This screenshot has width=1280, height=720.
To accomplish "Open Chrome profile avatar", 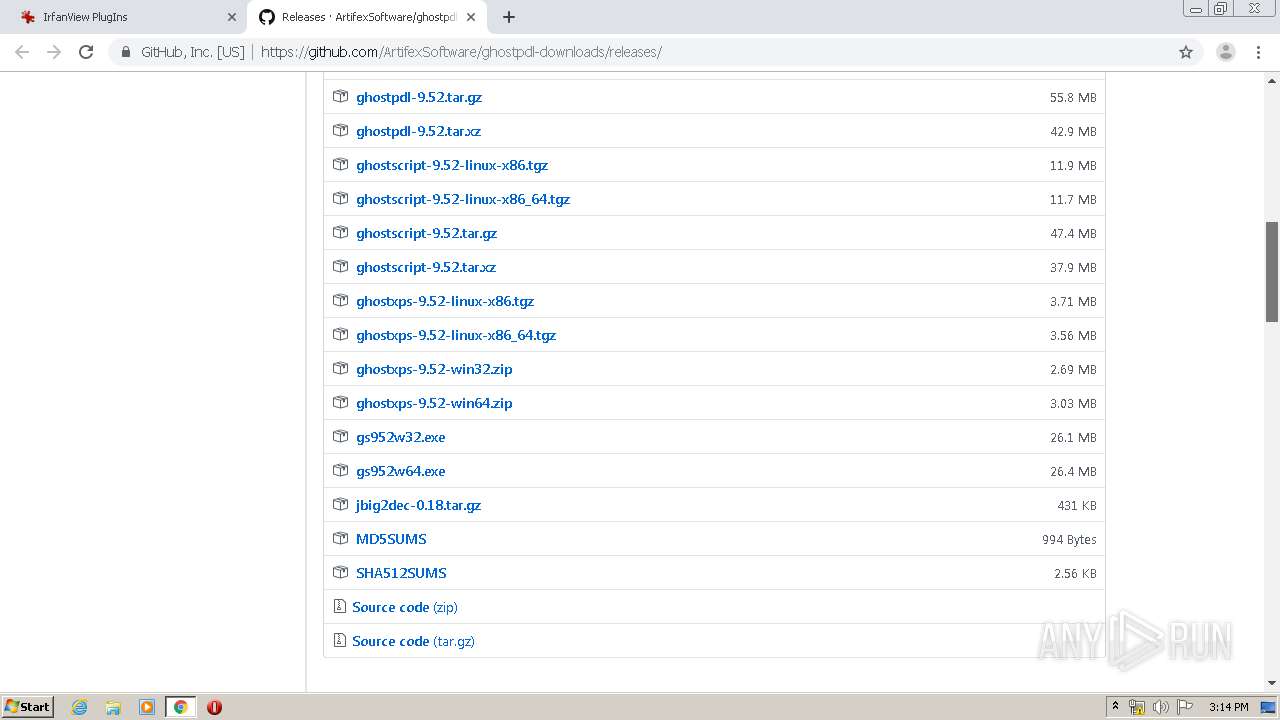I will pos(1226,52).
